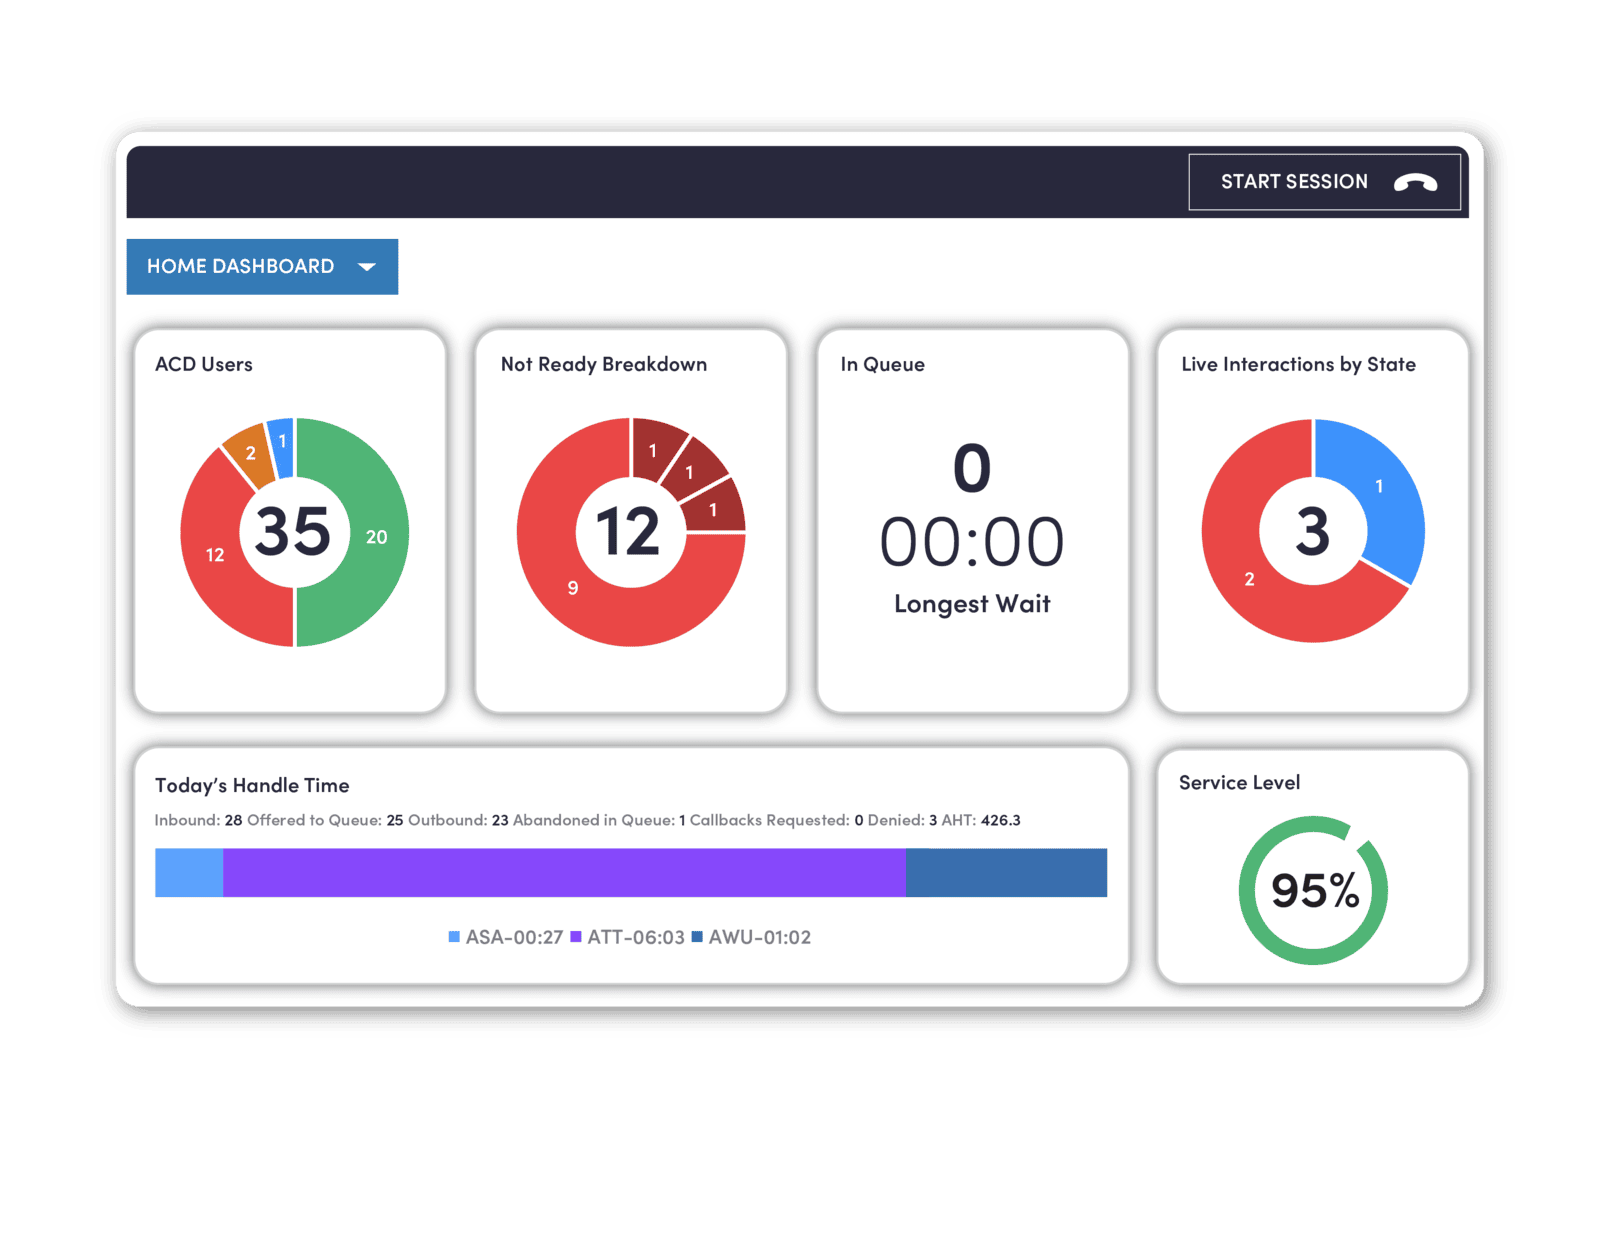Click the 35 total in ACD Users
1600x1236 pixels.
tap(292, 531)
